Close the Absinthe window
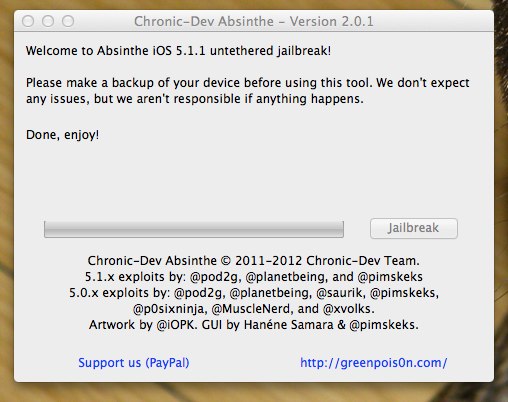 [x=28, y=21]
